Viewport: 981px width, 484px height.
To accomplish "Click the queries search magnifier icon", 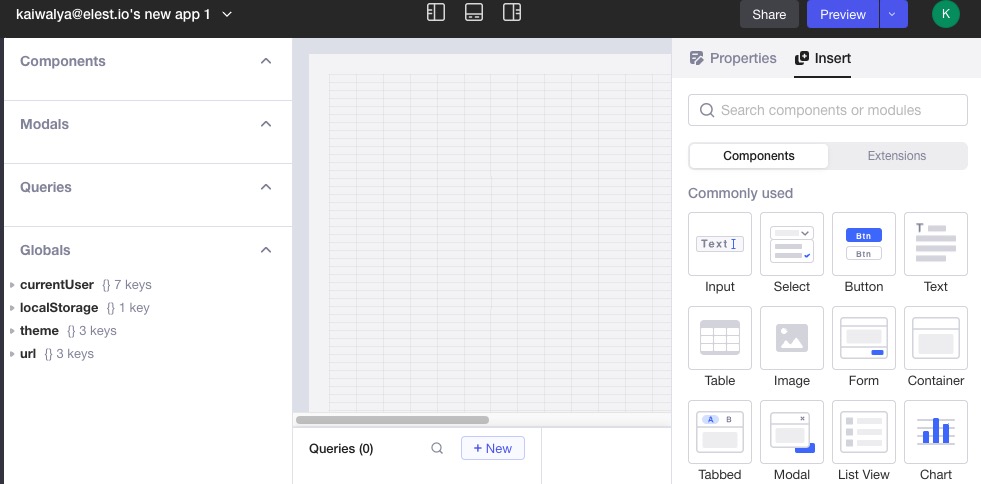I will tap(437, 448).
